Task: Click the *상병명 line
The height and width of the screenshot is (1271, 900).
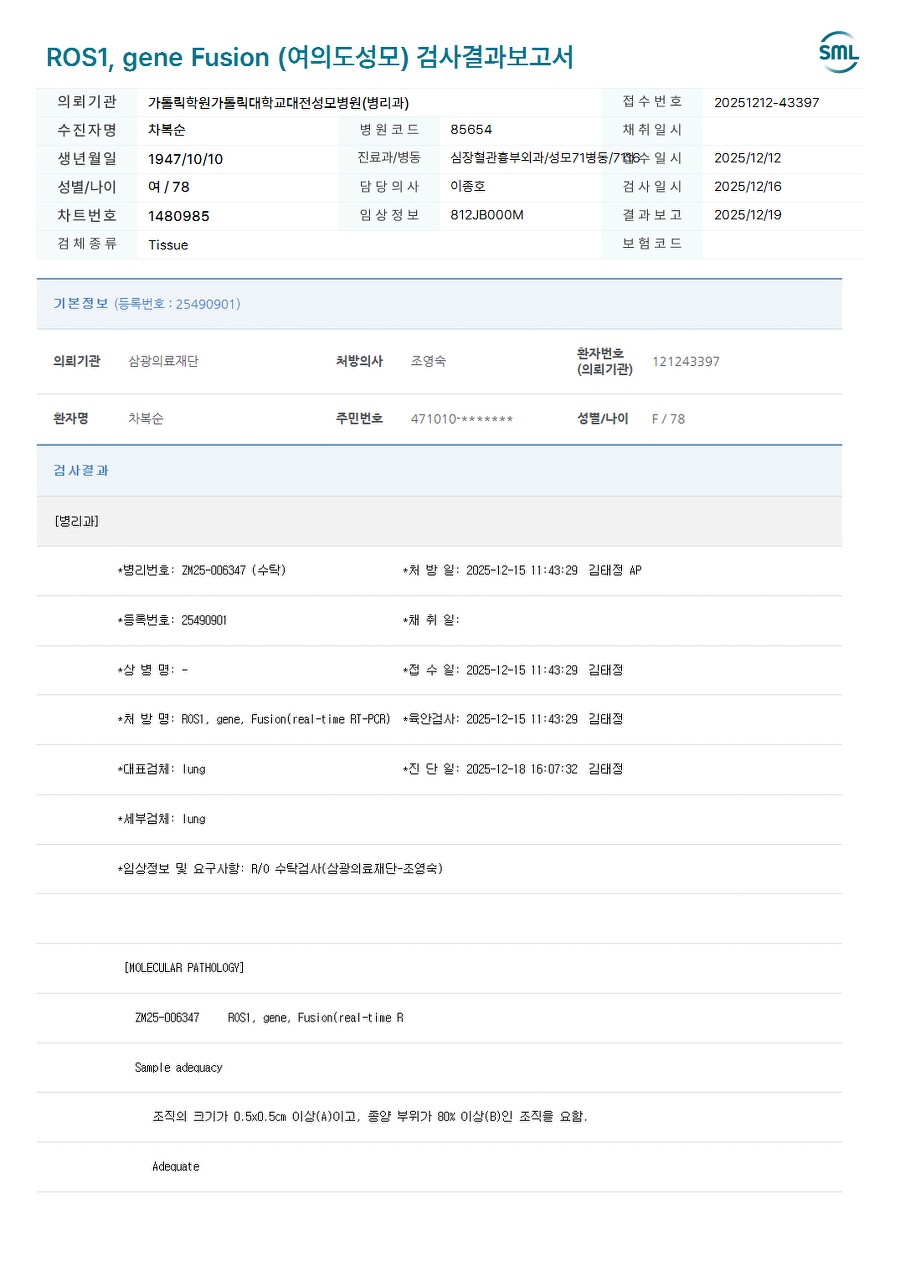Action: (153, 670)
